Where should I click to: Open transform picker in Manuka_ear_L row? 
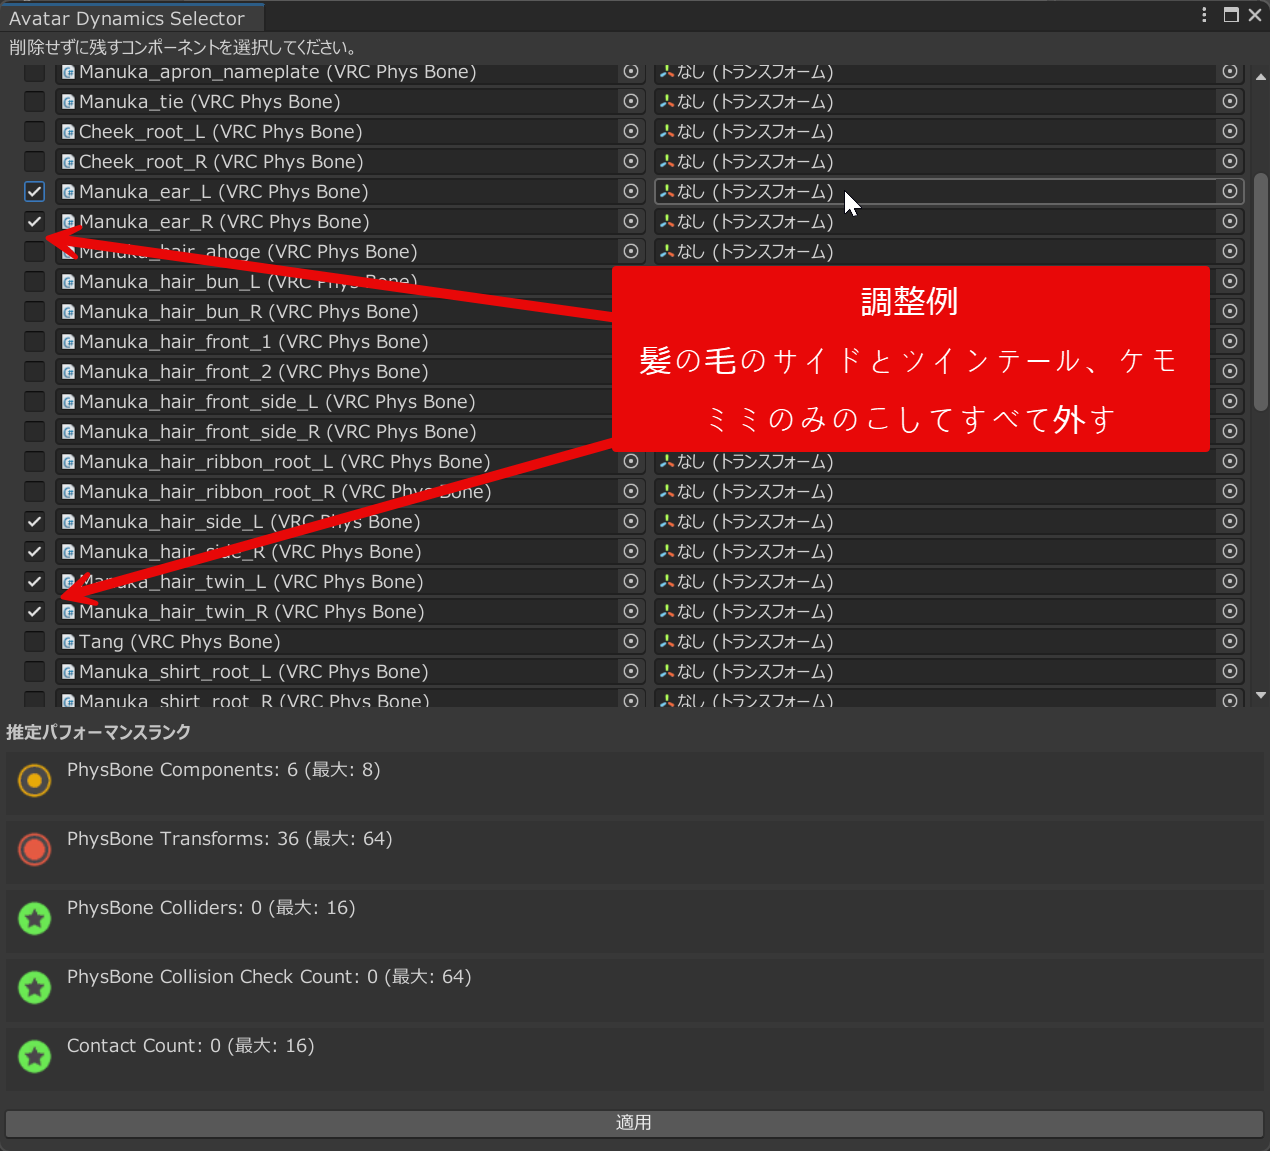click(x=1230, y=191)
